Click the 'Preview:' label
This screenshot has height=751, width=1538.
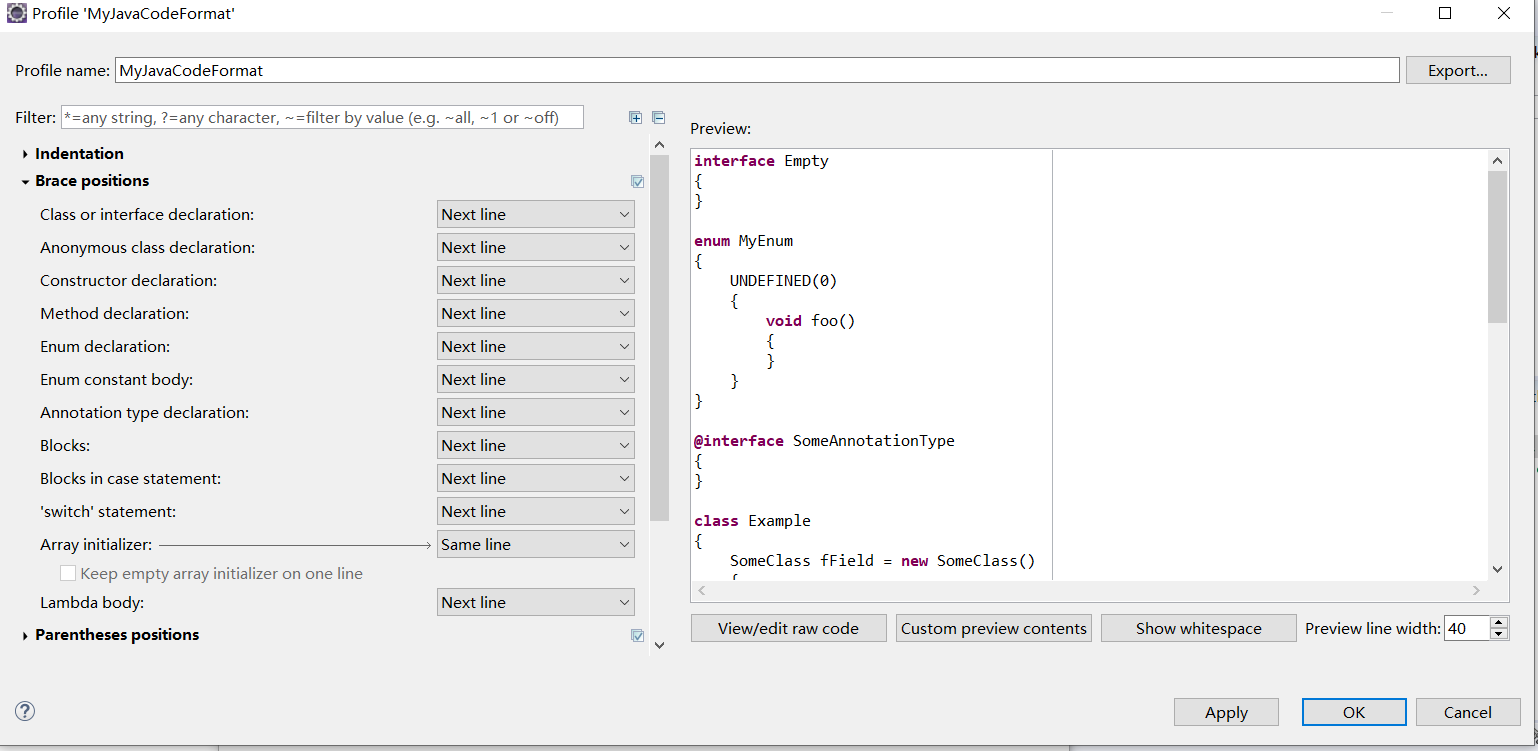[720, 129]
